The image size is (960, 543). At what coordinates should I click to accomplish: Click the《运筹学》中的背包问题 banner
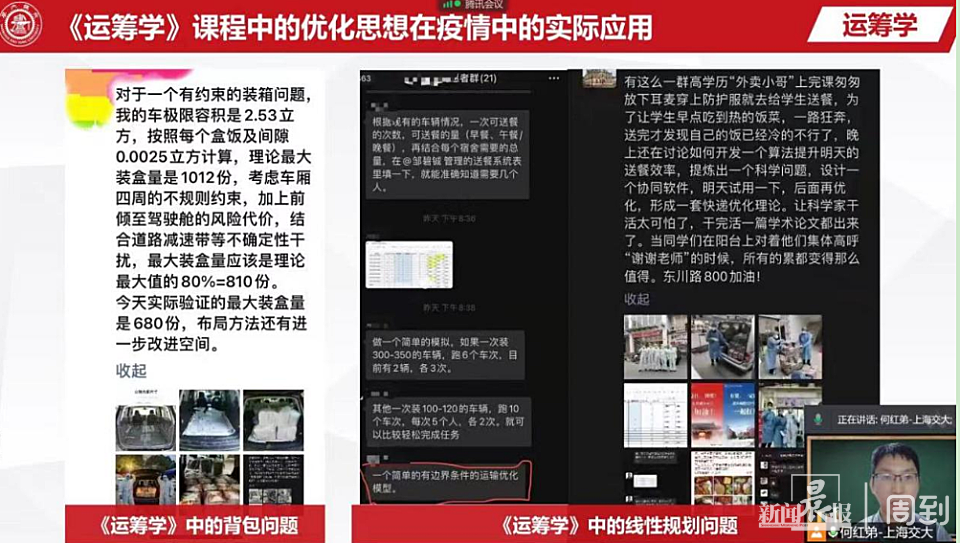[x=200, y=525]
